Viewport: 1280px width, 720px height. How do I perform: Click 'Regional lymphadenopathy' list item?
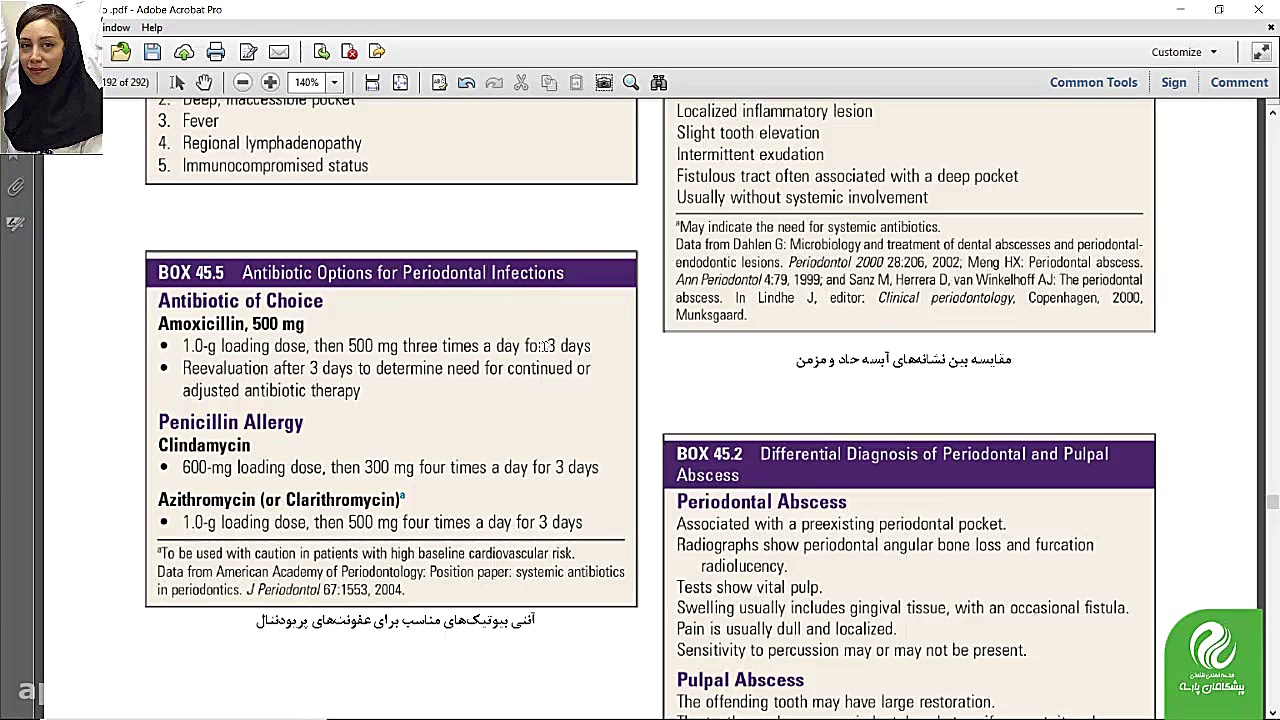(x=272, y=143)
